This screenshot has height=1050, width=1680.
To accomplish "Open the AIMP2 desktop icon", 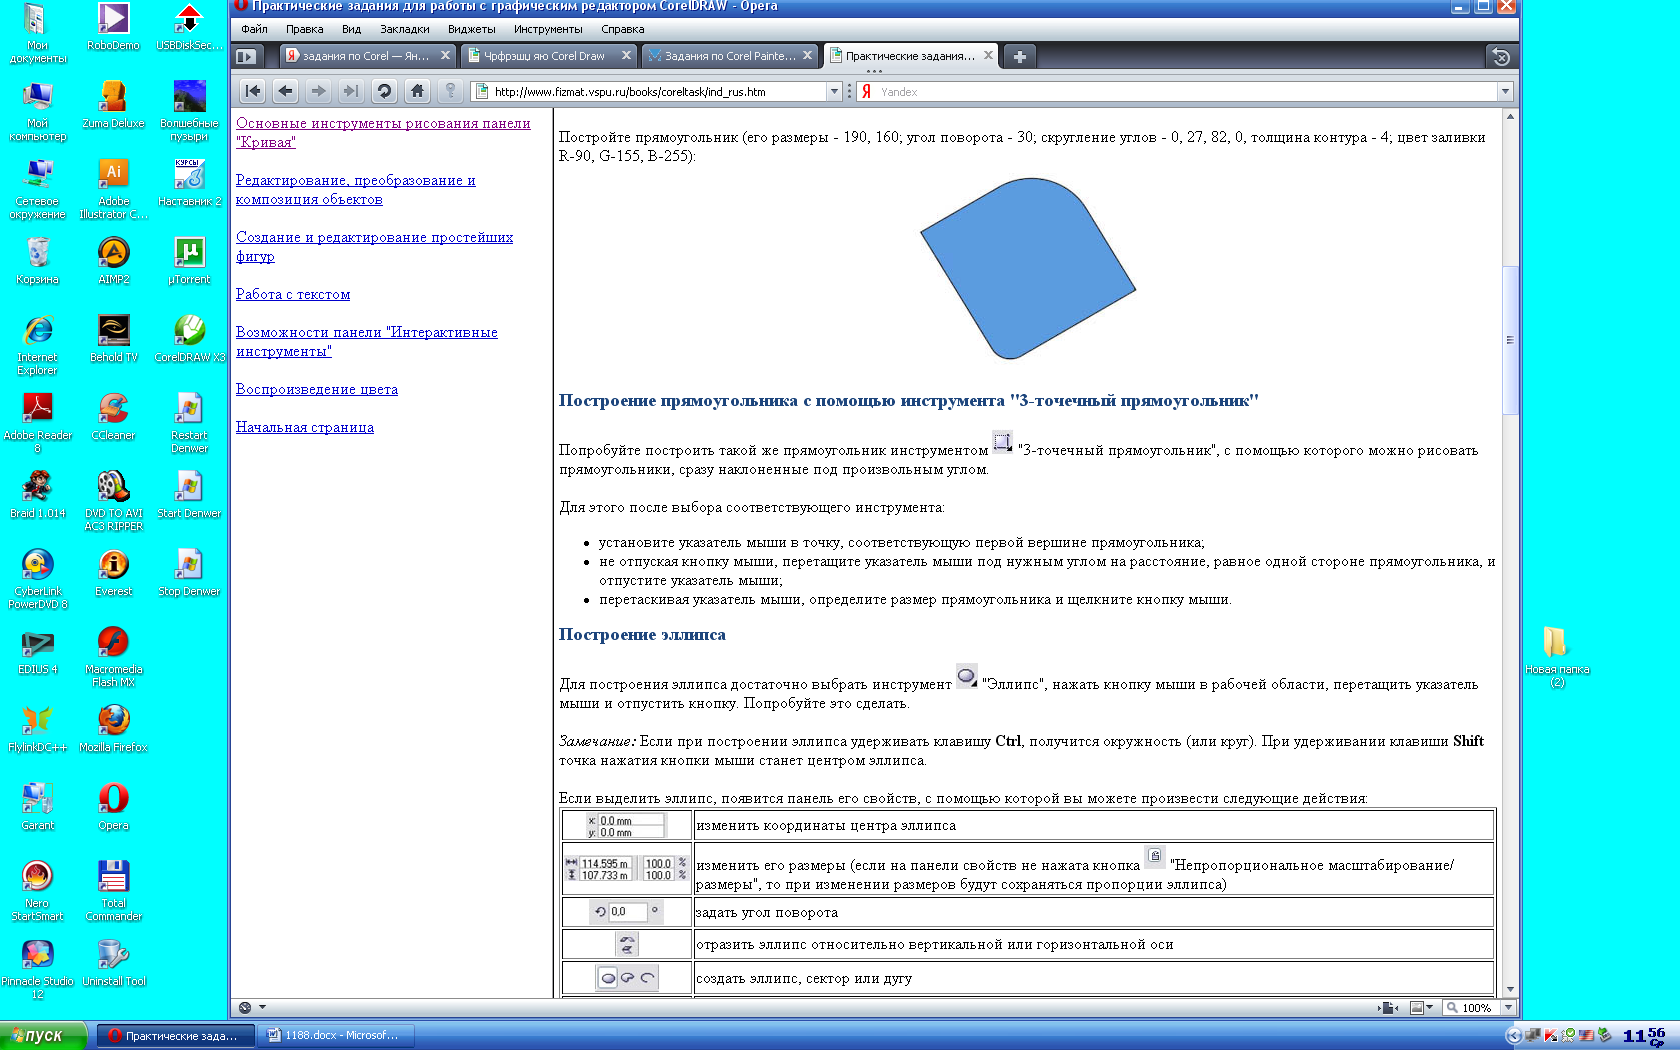I will point(114,260).
